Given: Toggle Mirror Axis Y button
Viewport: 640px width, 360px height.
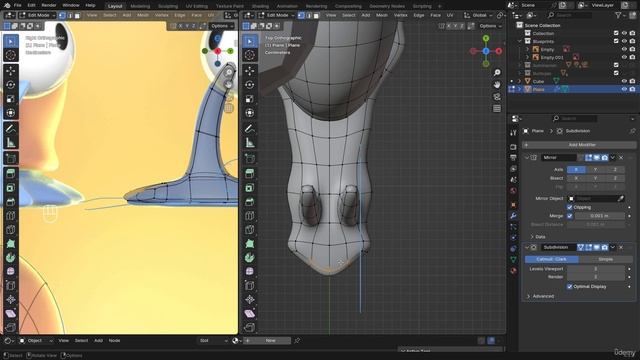Looking at the screenshot, I should pyautogui.click(x=595, y=169).
